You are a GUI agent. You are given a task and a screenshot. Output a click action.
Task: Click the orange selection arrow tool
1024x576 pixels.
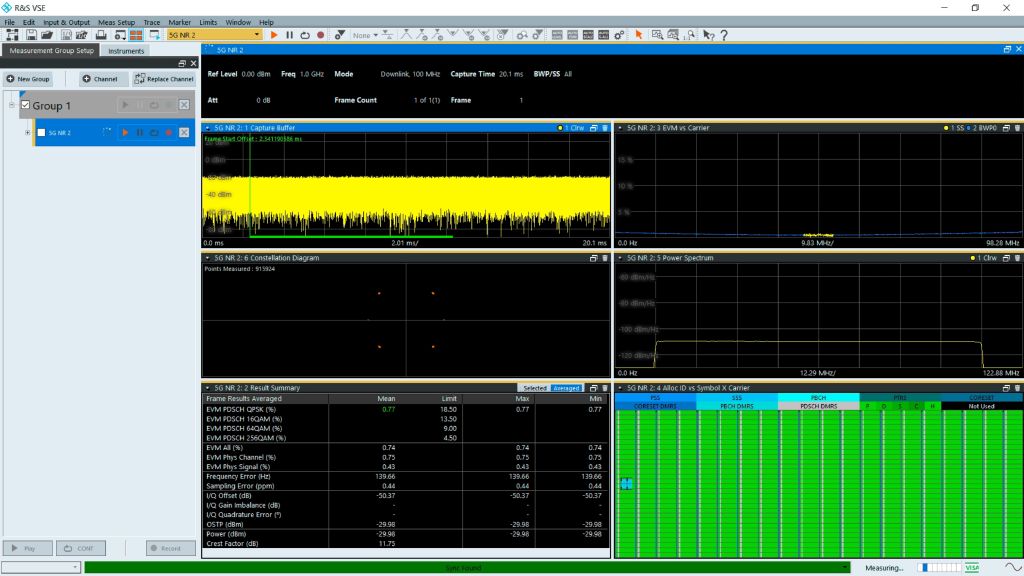point(637,35)
